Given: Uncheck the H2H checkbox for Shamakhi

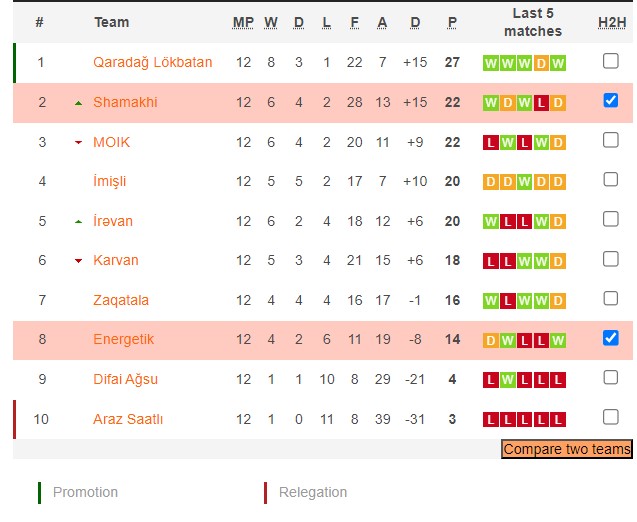Looking at the screenshot, I should (x=611, y=100).
